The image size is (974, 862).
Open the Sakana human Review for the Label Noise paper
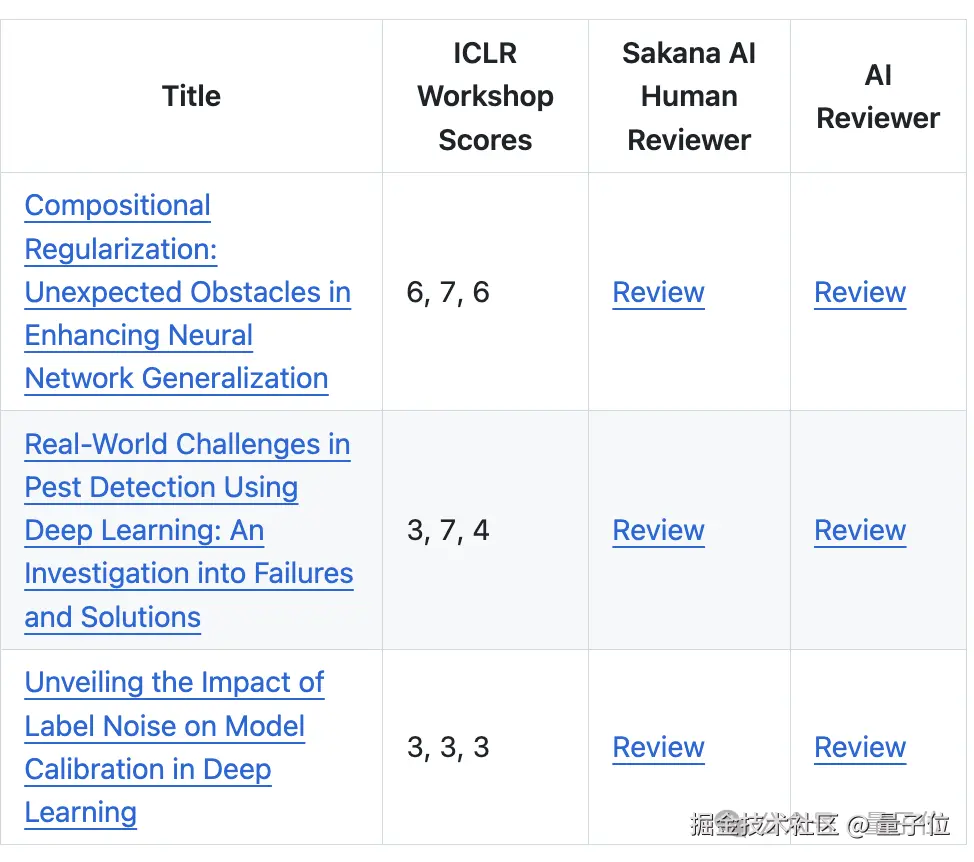tap(658, 747)
